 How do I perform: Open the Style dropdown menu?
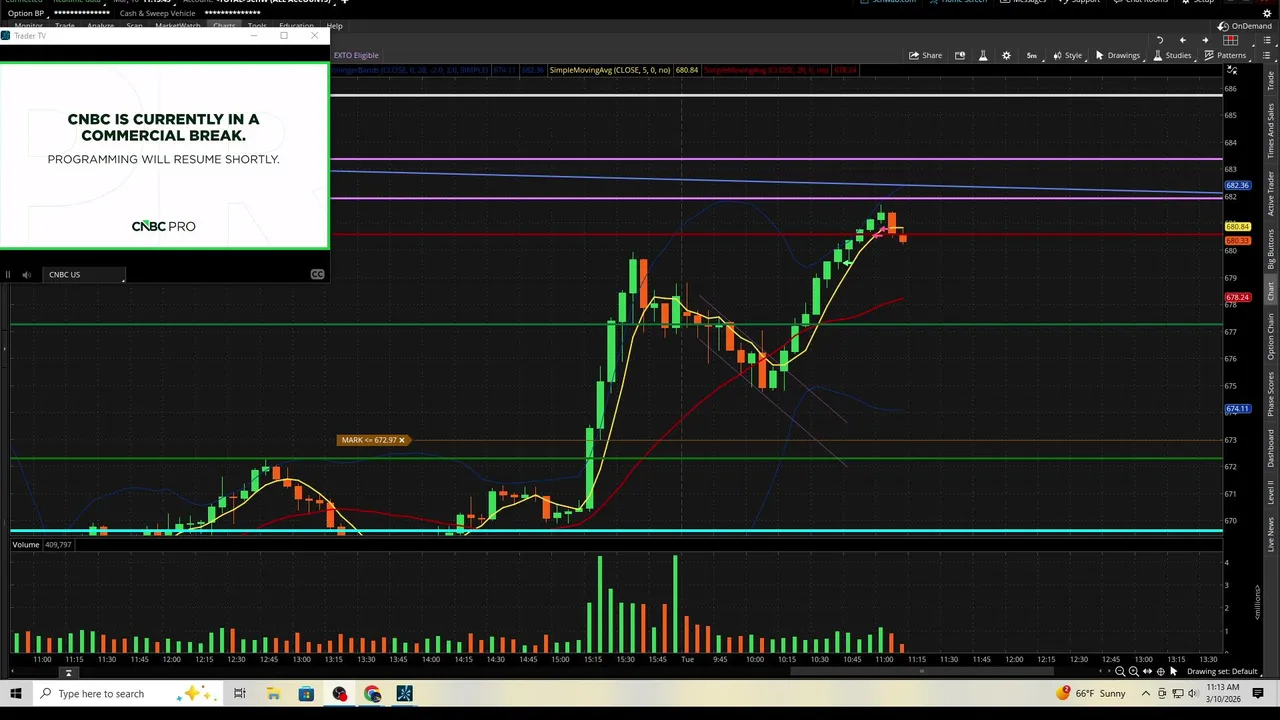click(x=1067, y=55)
